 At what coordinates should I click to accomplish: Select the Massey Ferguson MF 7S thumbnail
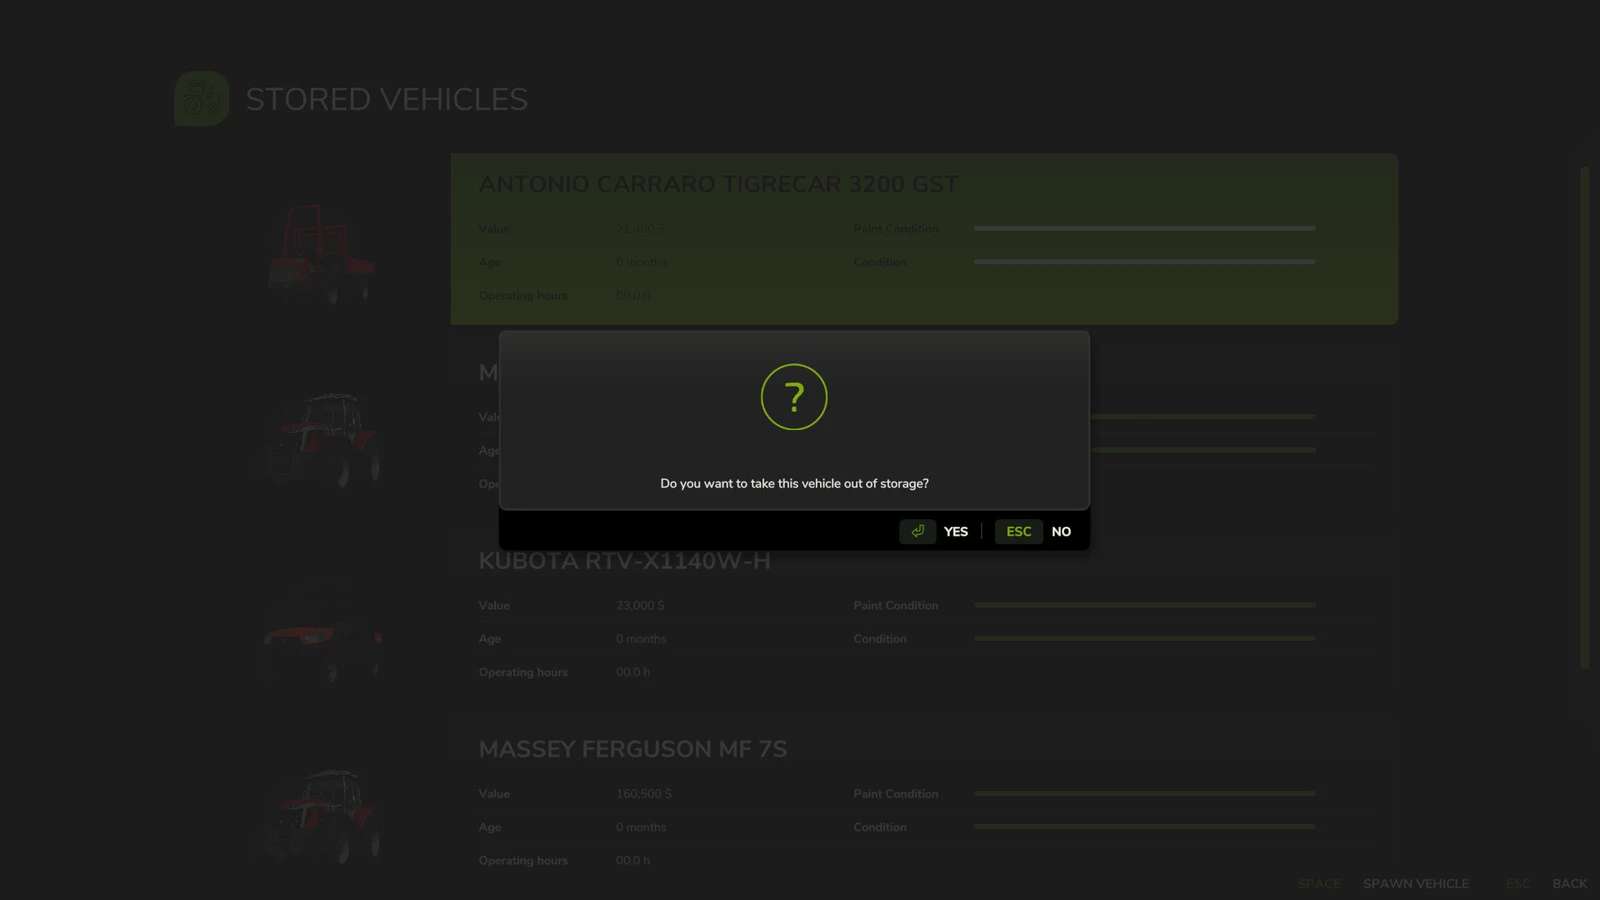pyautogui.click(x=321, y=815)
